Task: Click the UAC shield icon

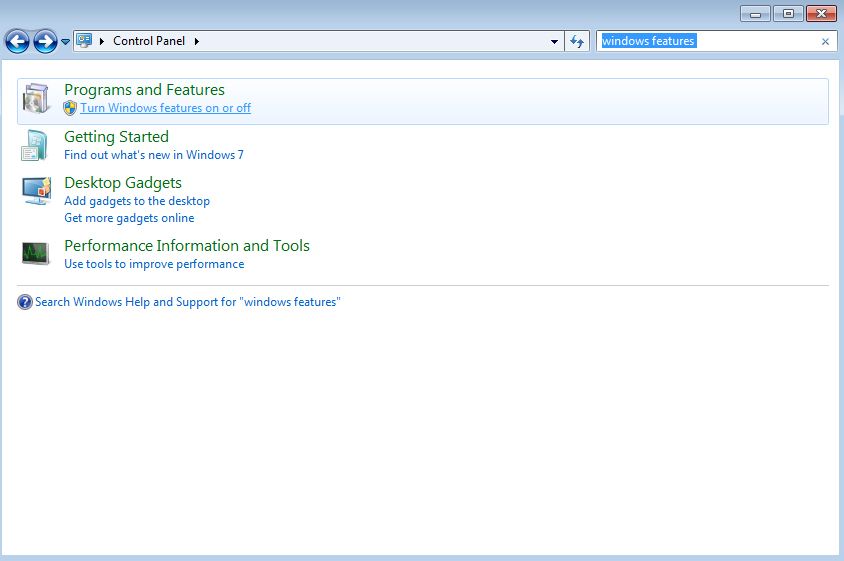Action: 70,108
